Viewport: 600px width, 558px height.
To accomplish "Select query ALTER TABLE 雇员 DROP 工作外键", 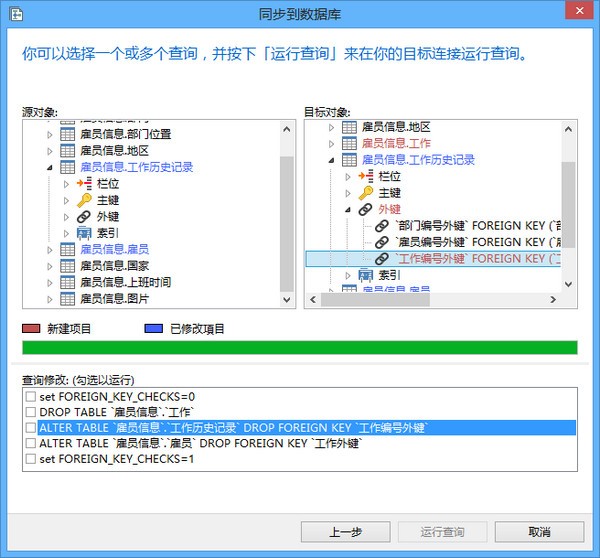I will [x=201, y=443].
